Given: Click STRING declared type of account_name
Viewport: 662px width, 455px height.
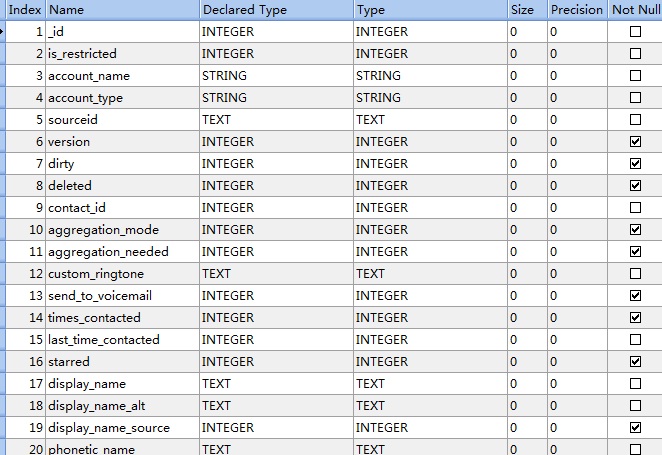Looking at the screenshot, I should point(276,76).
